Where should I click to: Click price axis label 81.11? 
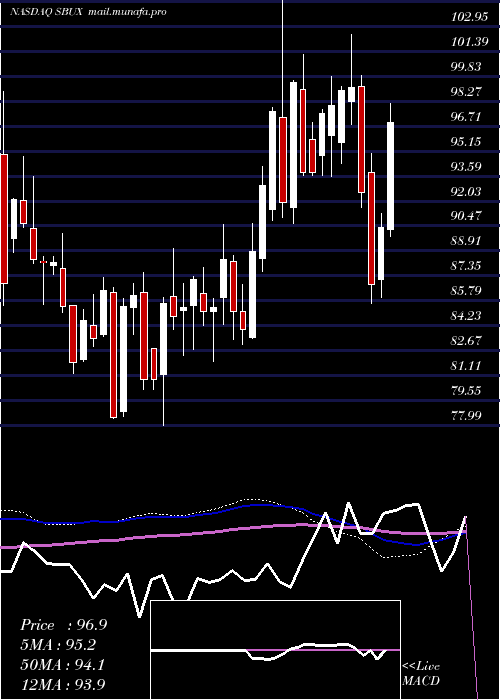(x=467, y=366)
